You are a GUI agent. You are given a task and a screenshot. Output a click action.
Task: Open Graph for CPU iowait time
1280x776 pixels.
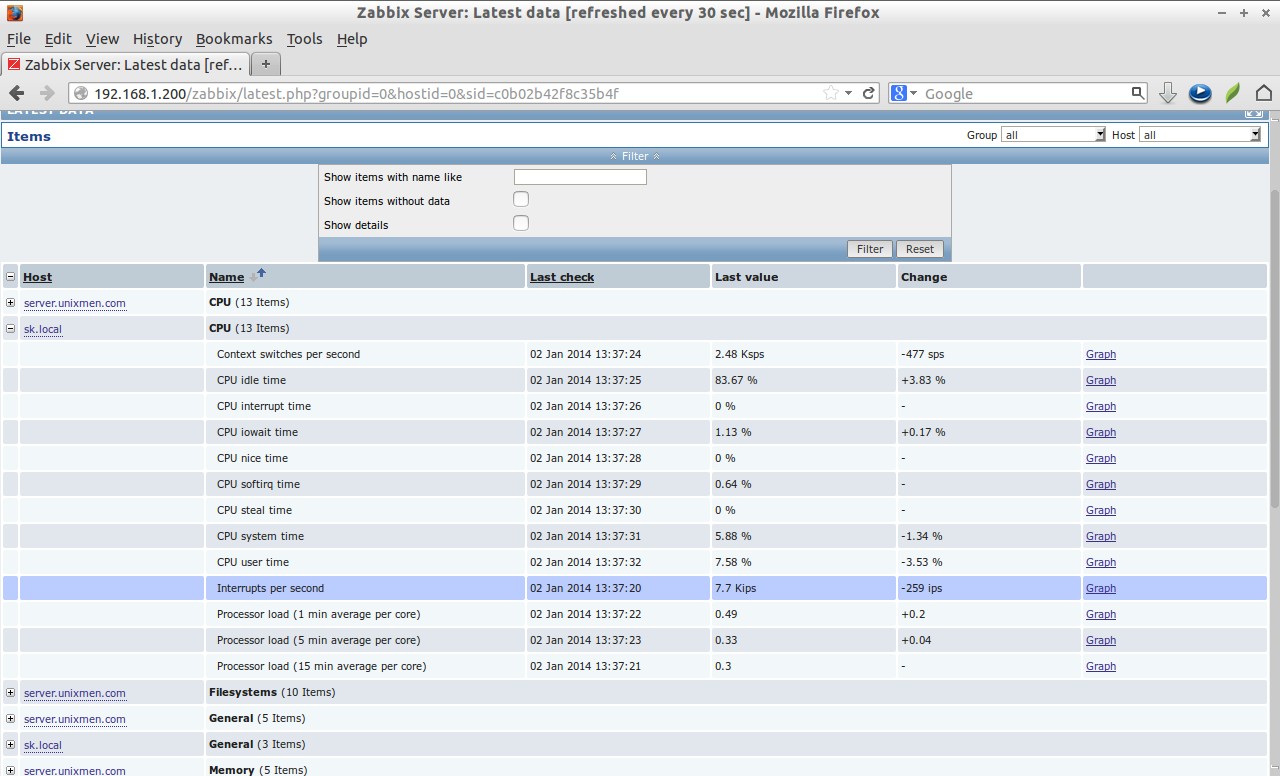pyautogui.click(x=1101, y=432)
